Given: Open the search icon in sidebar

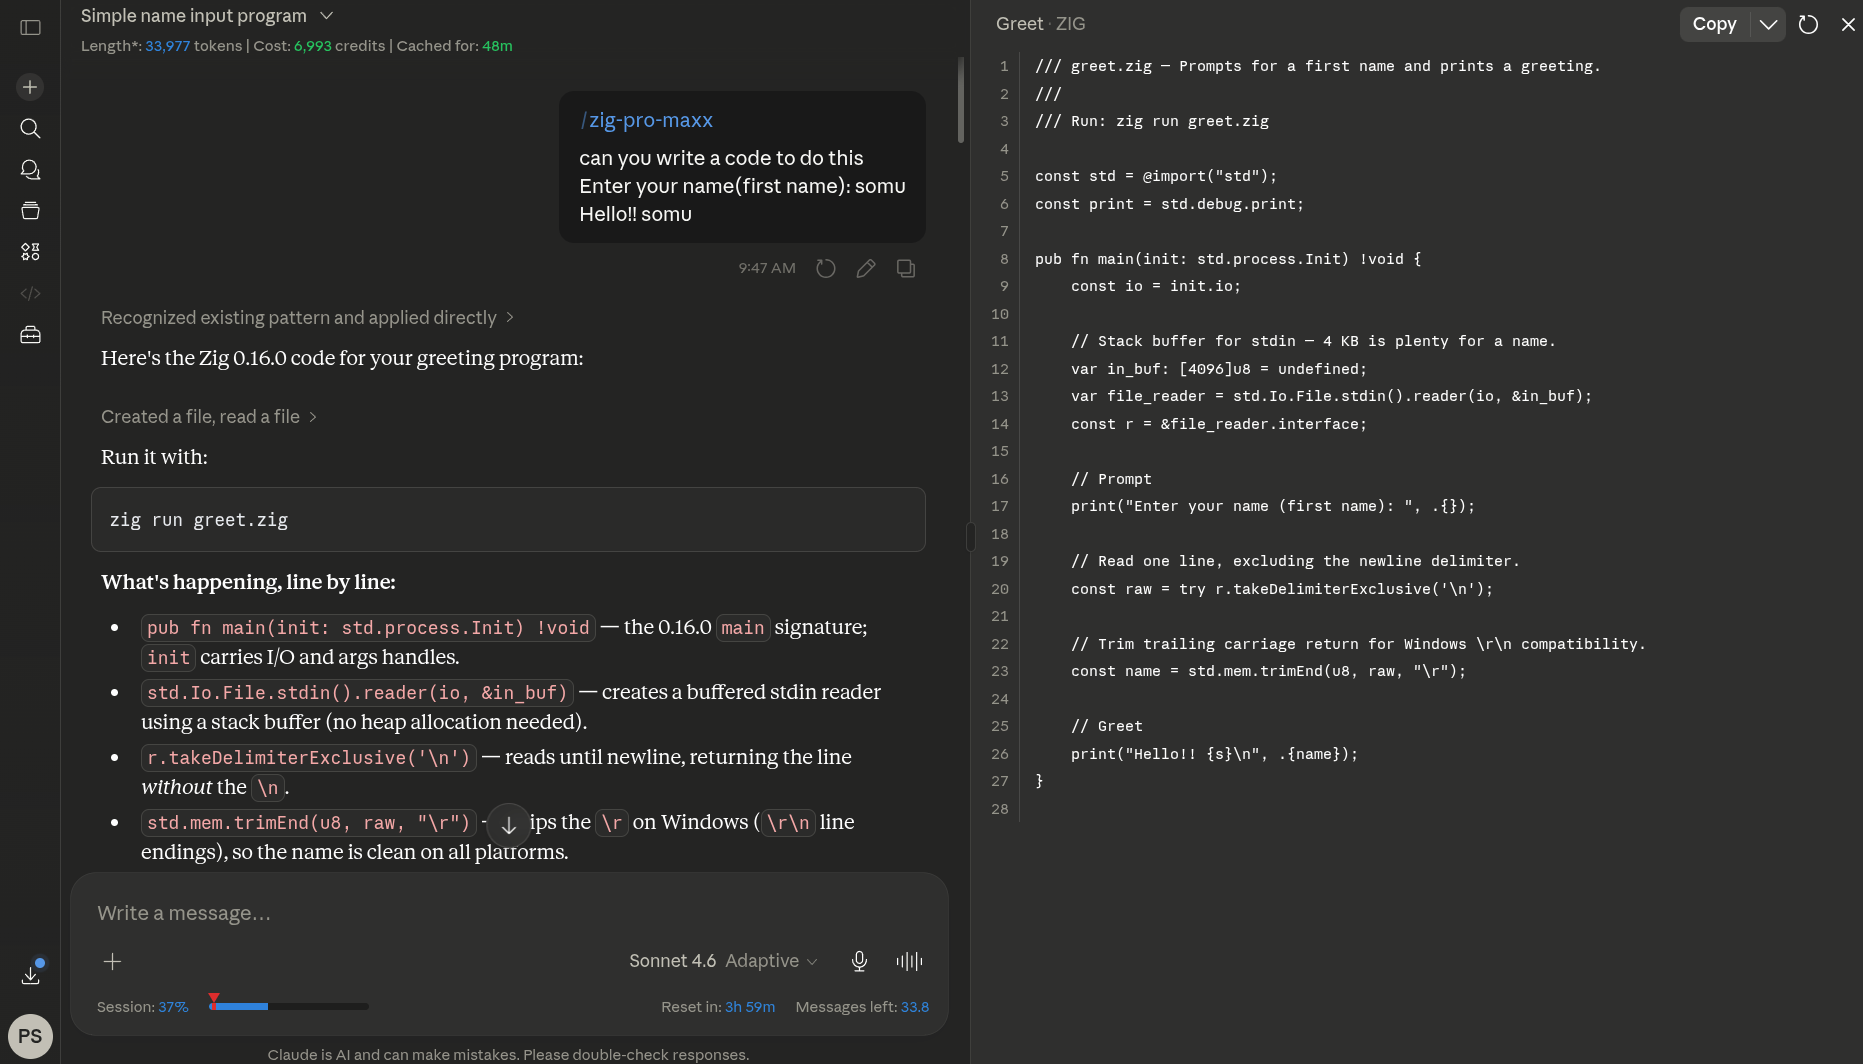Looking at the screenshot, I should coord(30,128).
